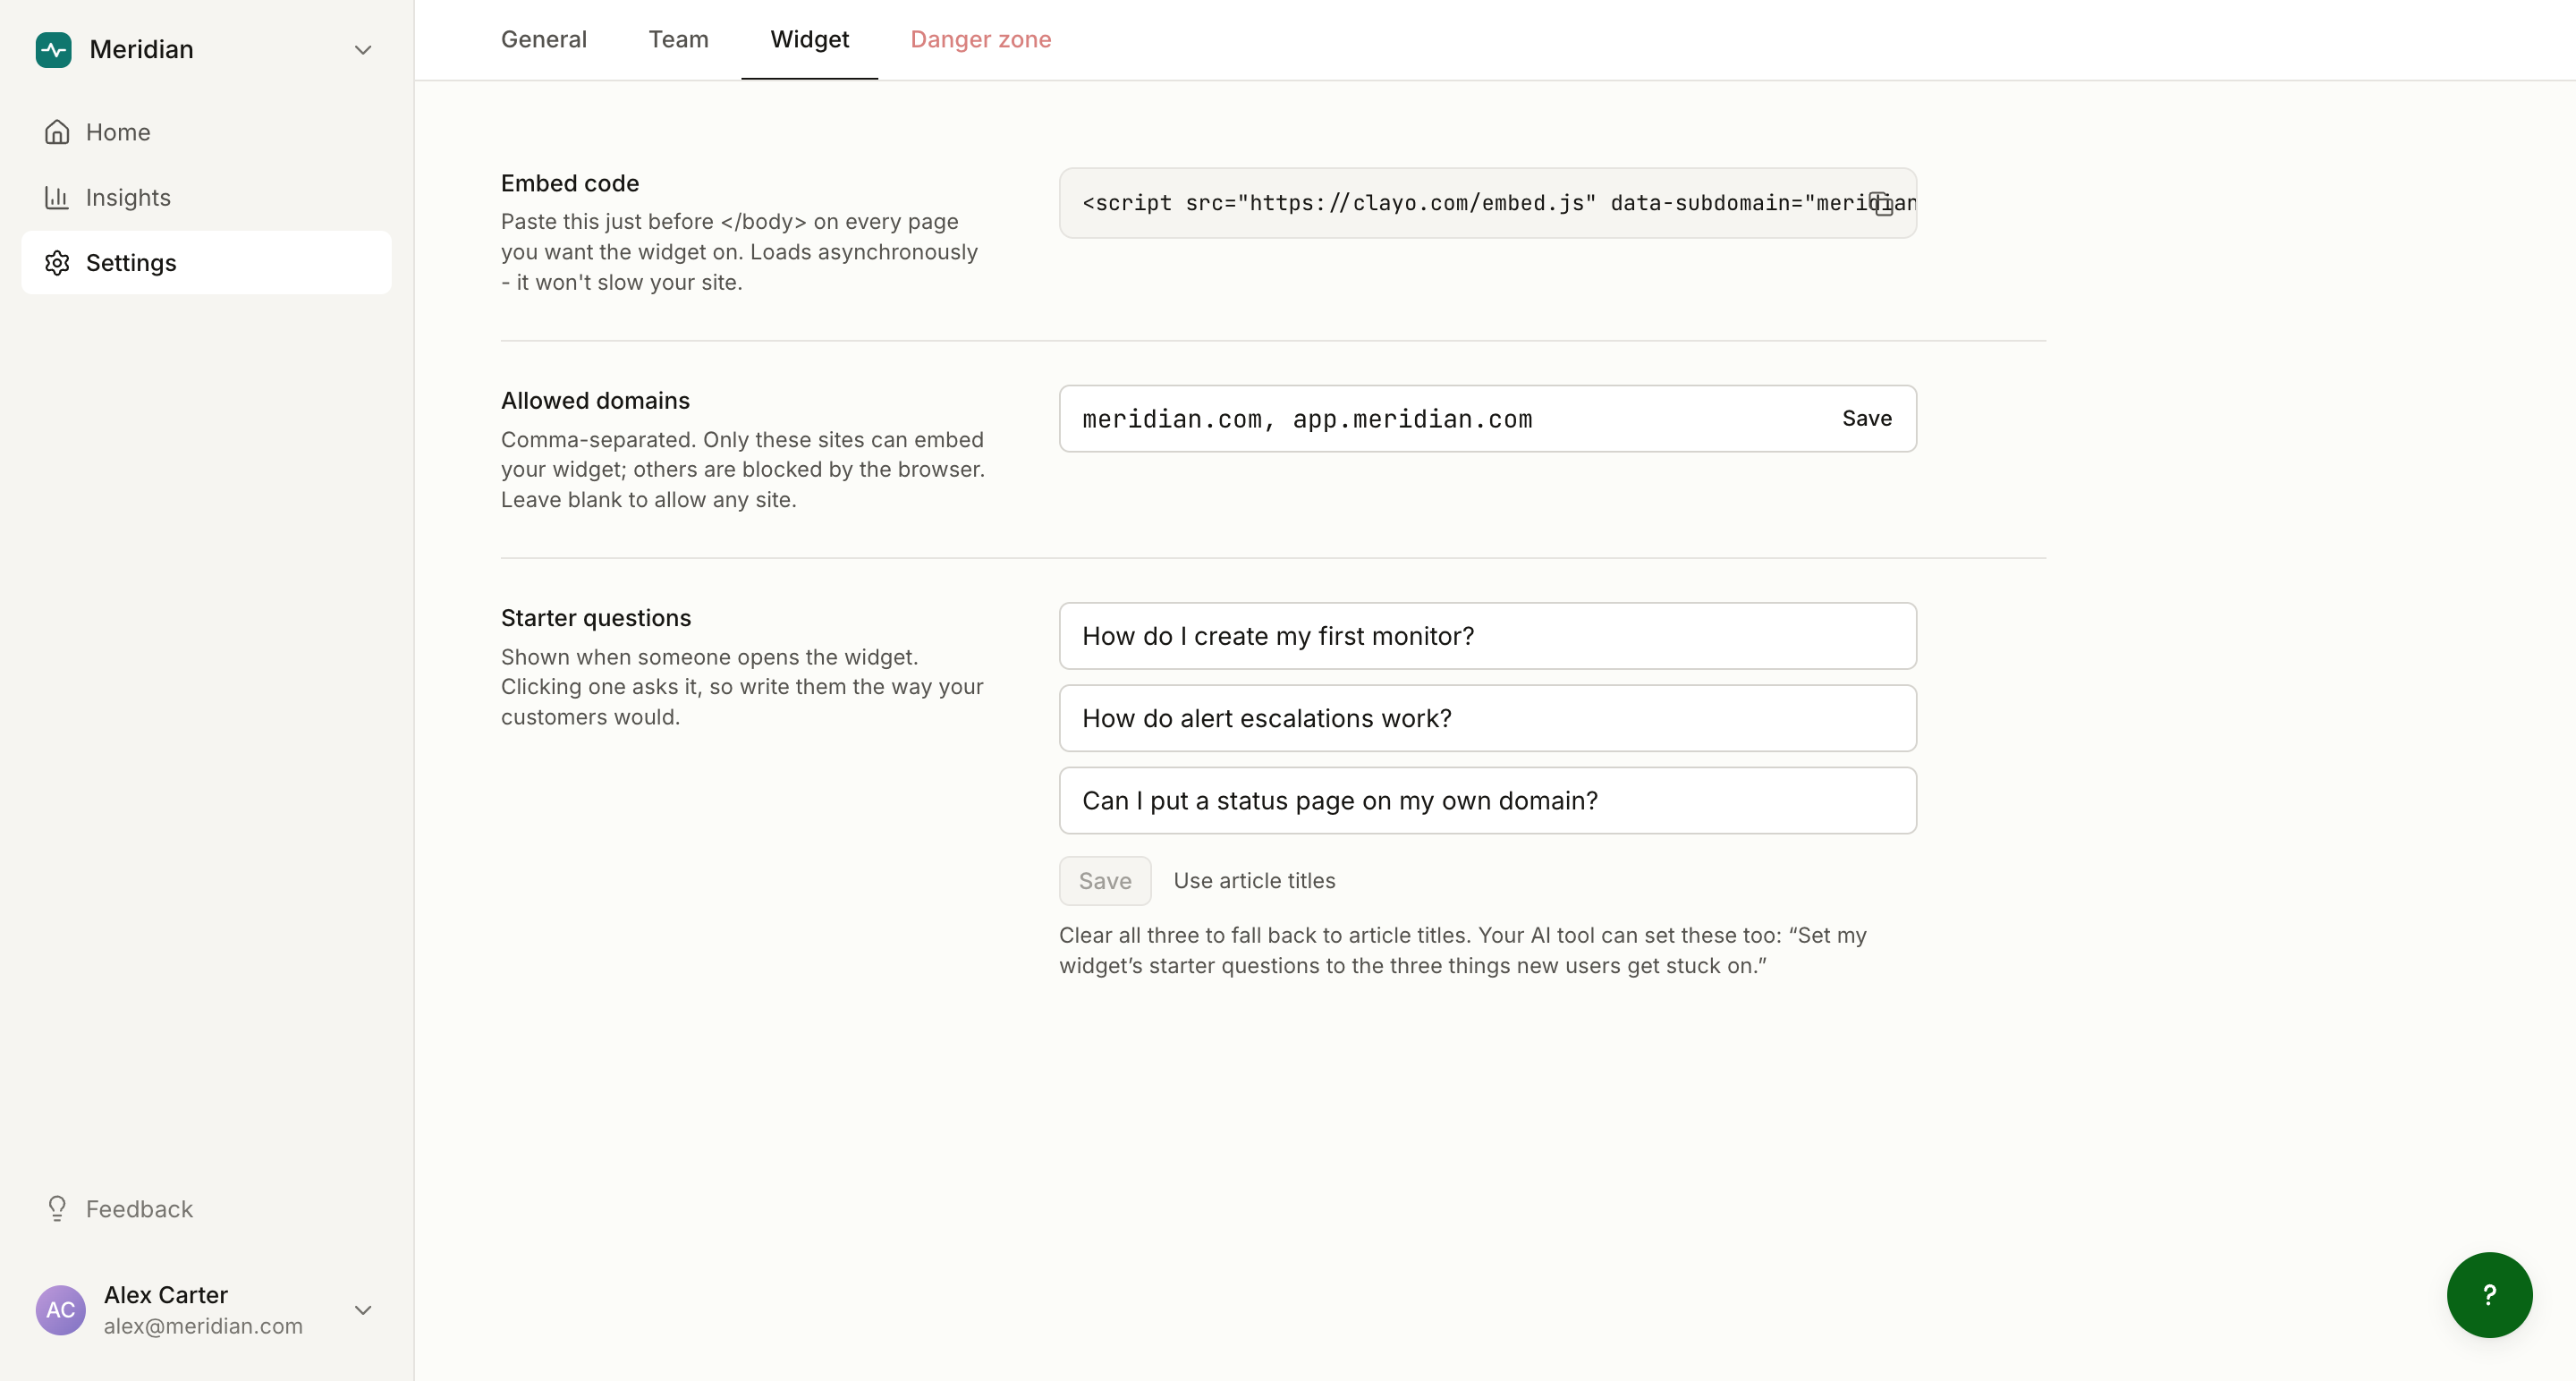The image size is (2576, 1381).
Task: Go to Home in sidebar
Action: [x=206, y=132]
